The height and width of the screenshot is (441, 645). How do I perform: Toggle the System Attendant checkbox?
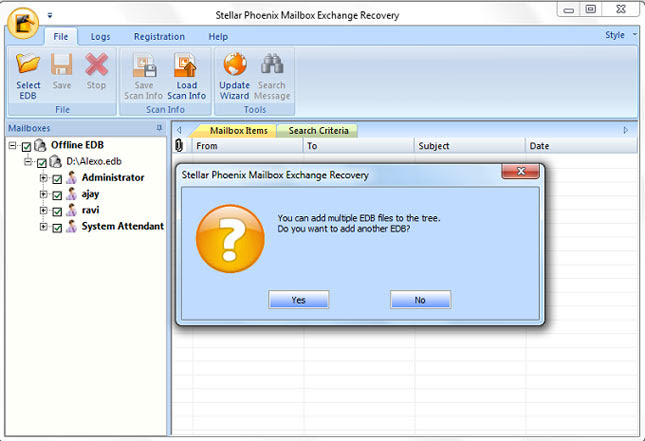pyautogui.click(x=57, y=227)
